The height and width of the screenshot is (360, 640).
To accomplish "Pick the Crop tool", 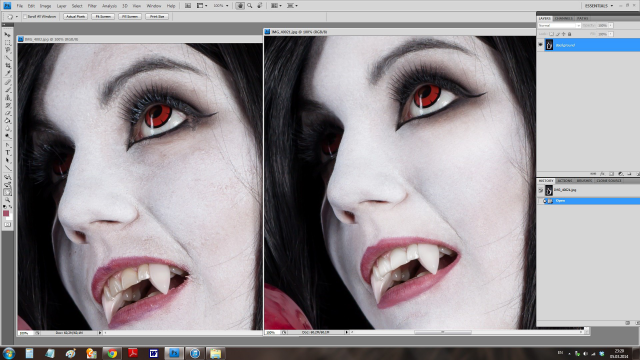I will click(7, 66).
